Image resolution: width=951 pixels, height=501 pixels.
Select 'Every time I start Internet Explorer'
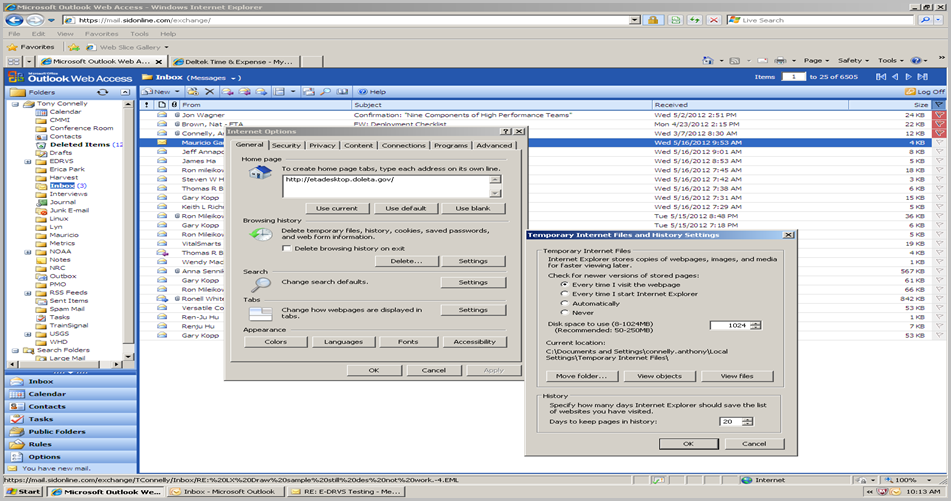(565, 294)
